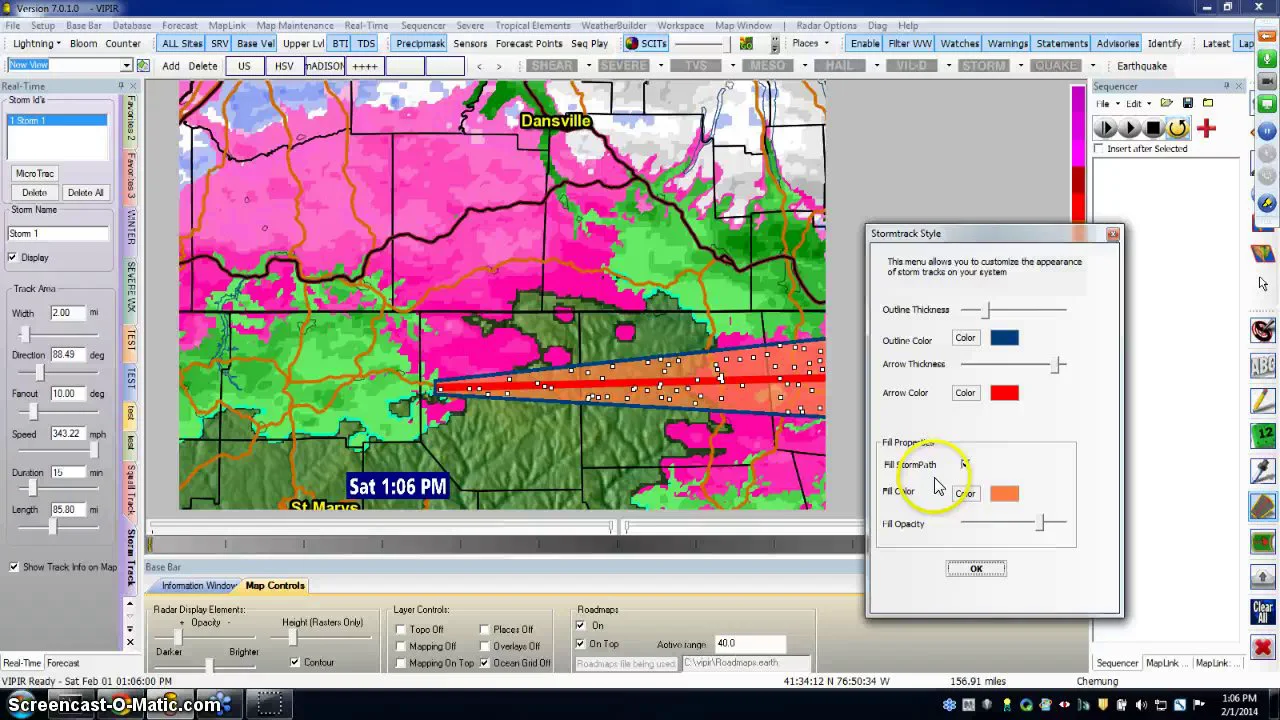The width and height of the screenshot is (1280, 720).
Task: Toggle the Contour checkbox
Action: 295,662
